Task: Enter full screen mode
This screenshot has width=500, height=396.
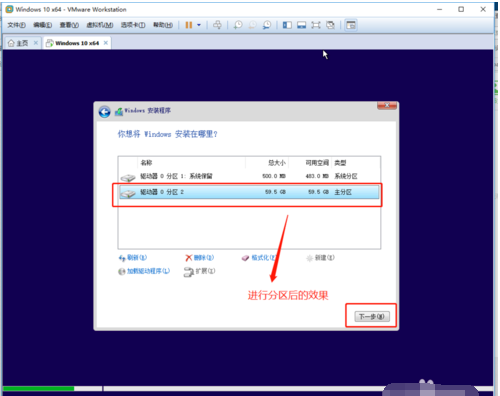Action: tap(316, 25)
